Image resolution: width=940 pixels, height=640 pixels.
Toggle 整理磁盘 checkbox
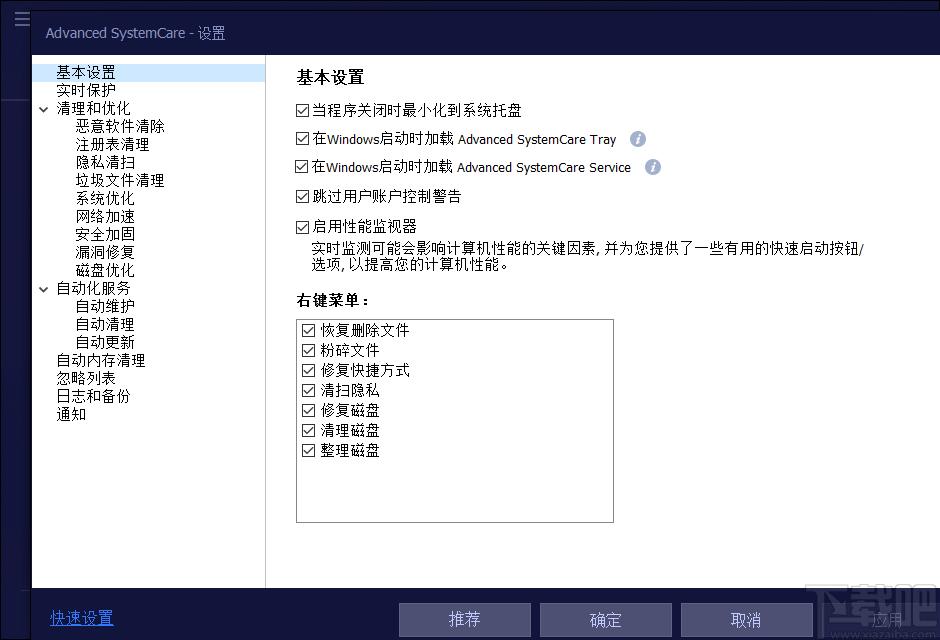point(308,451)
